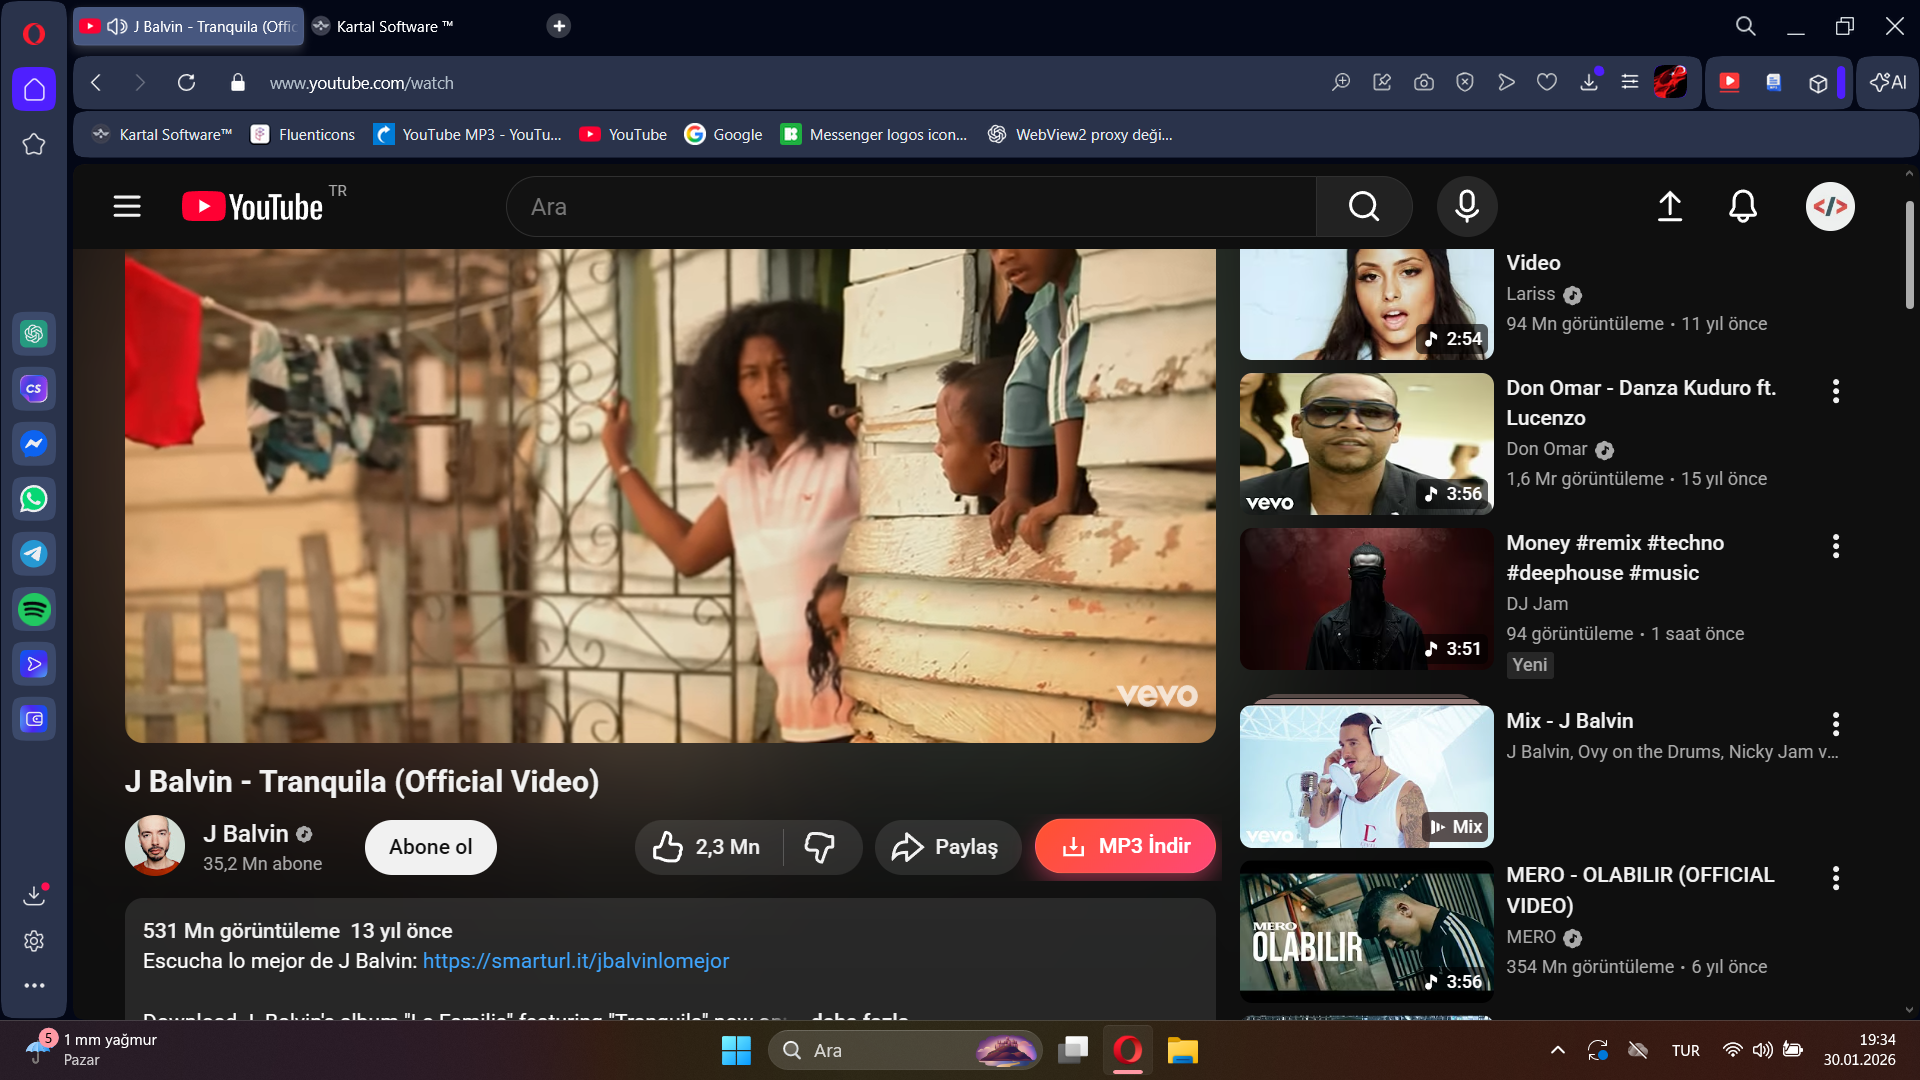The image size is (1920, 1080).
Task: Open the ad blocker shield icon
Action: coord(1465,83)
